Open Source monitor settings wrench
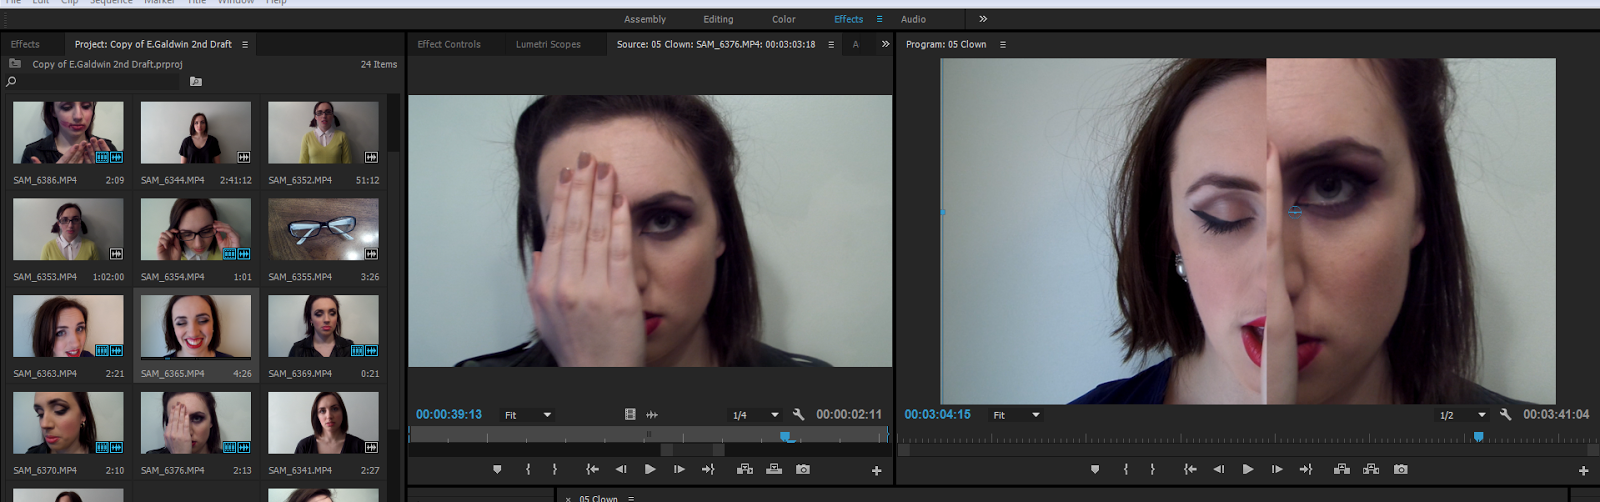The width and height of the screenshot is (1600, 502). tap(798, 414)
